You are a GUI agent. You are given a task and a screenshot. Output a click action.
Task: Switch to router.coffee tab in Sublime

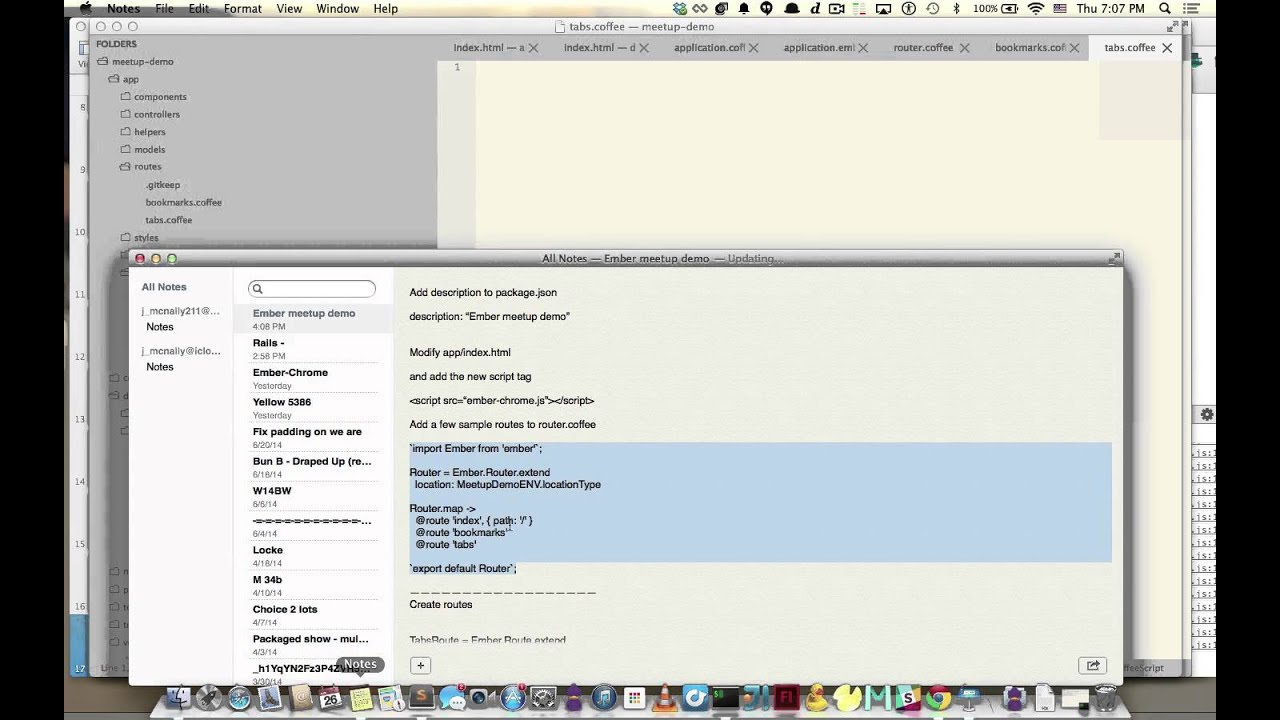pyautogui.click(x=923, y=47)
